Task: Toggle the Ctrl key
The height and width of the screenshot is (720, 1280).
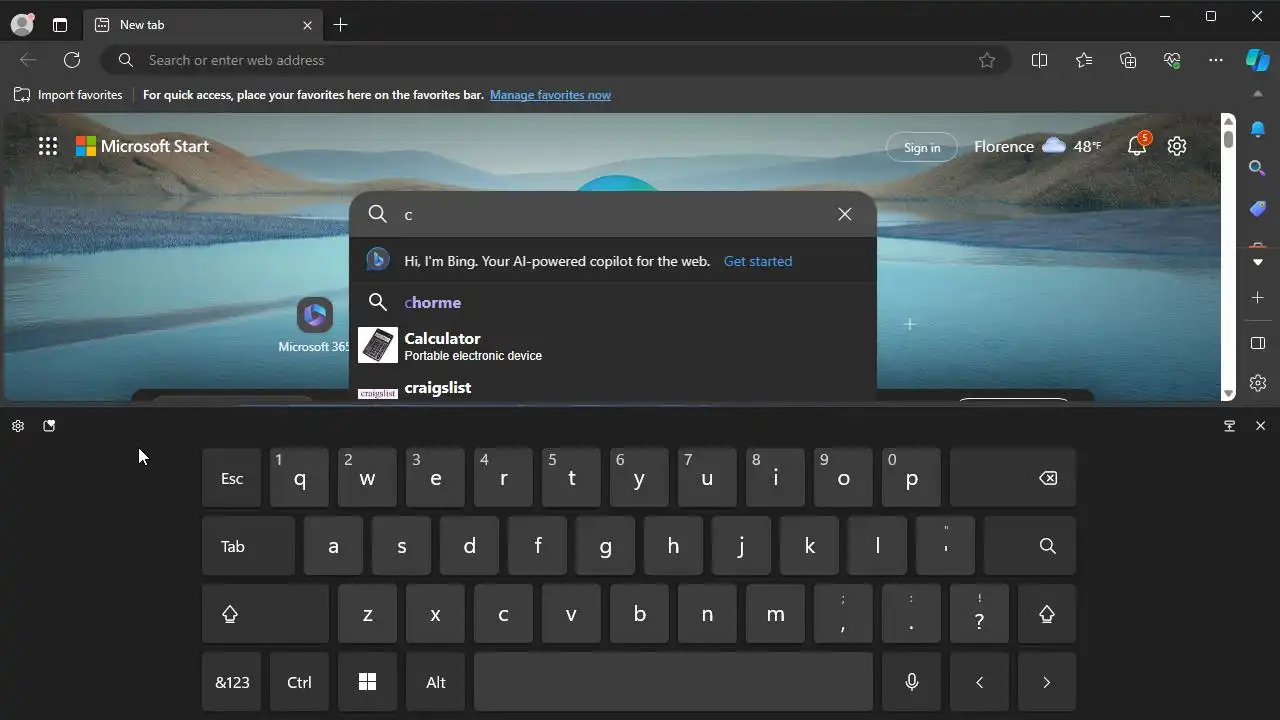Action: point(299,682)
